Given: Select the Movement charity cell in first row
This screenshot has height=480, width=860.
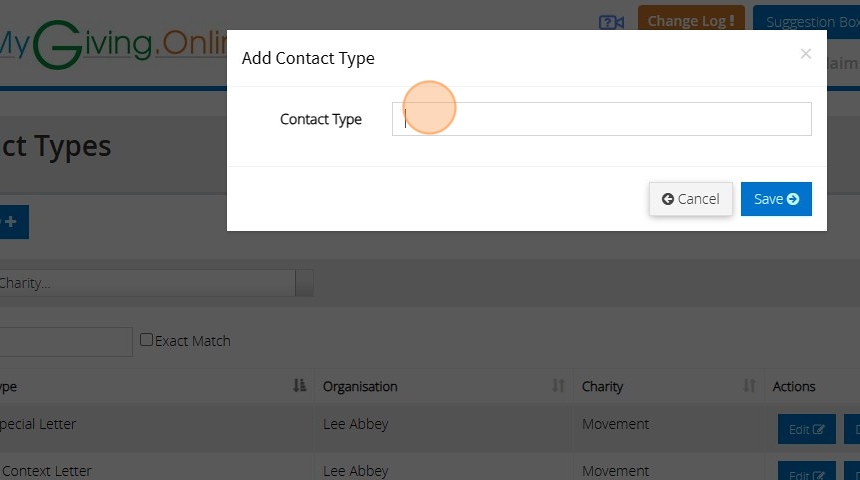Looking at the screenshot, I should pyautogui.click(x=615, y=424).
